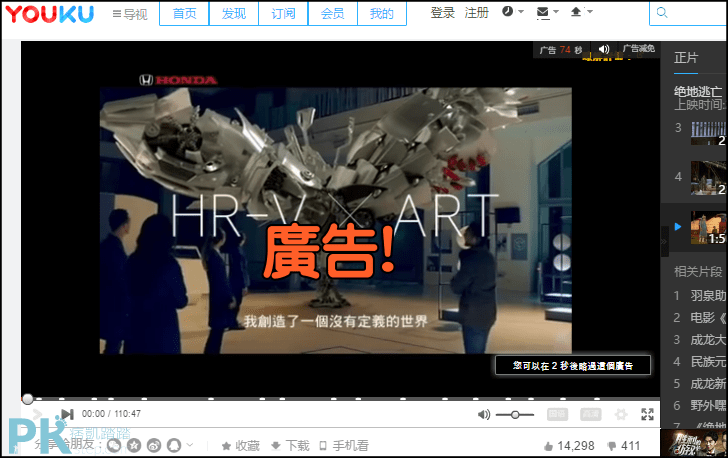The width and height of the screenshot is (728, 458).
Task: Open related clip 2 电影《
Action: 708,318
